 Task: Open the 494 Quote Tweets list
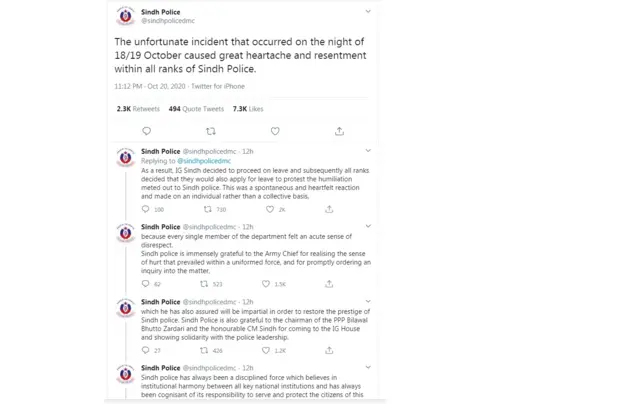(x=196, y=109)
